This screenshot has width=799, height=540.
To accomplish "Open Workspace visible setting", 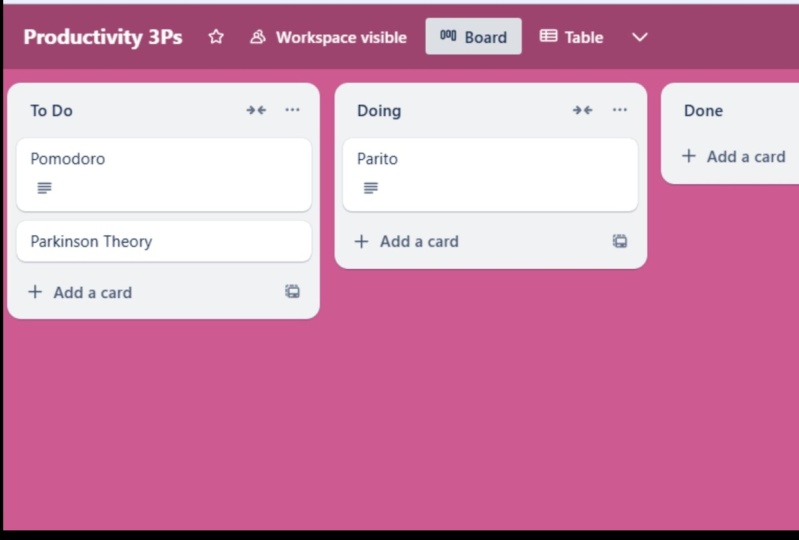I will click(x=328, y=37).
